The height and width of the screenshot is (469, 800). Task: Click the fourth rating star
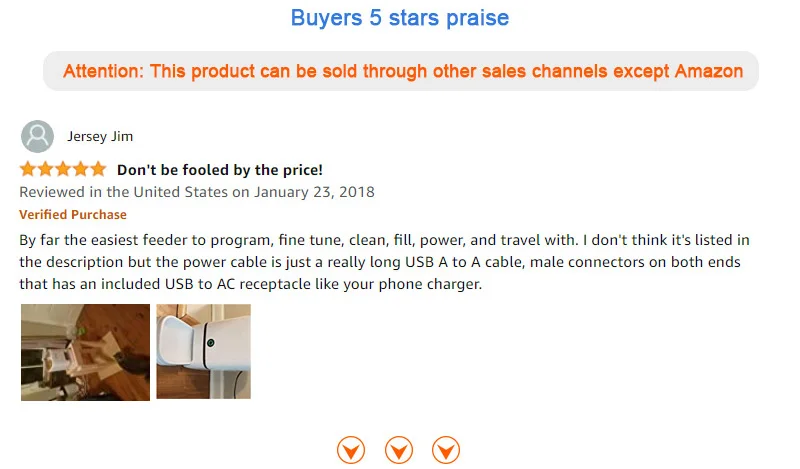tap(79, 169)
